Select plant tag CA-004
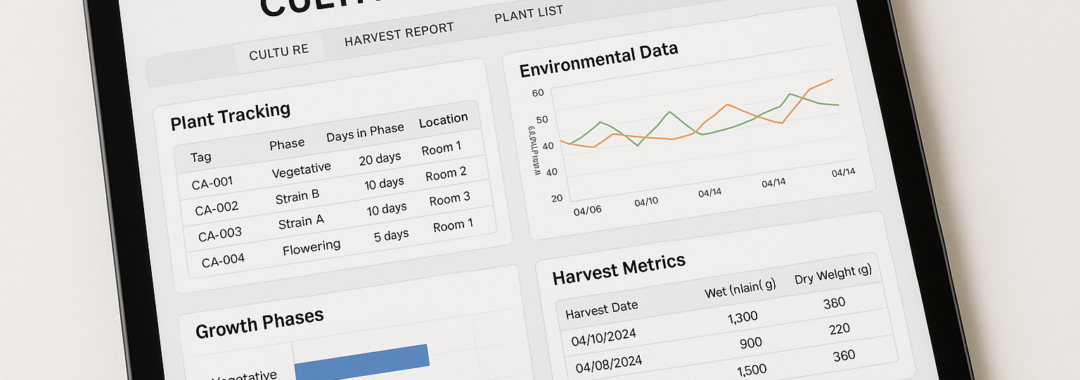Screen dimensions: 1080x380 click(x=223, y=261)
